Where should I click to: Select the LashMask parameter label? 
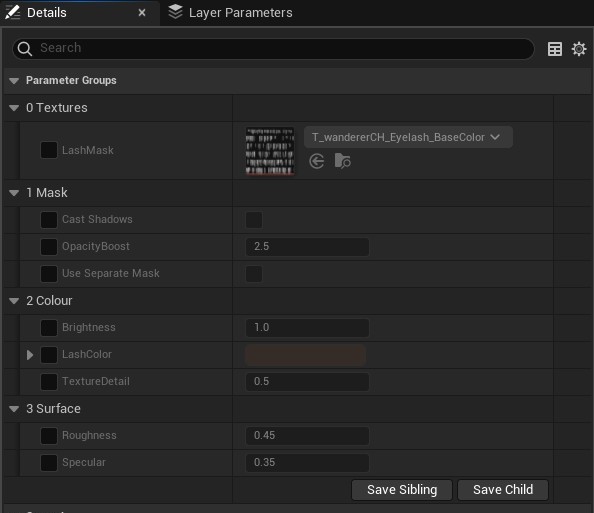coord(88,150)
